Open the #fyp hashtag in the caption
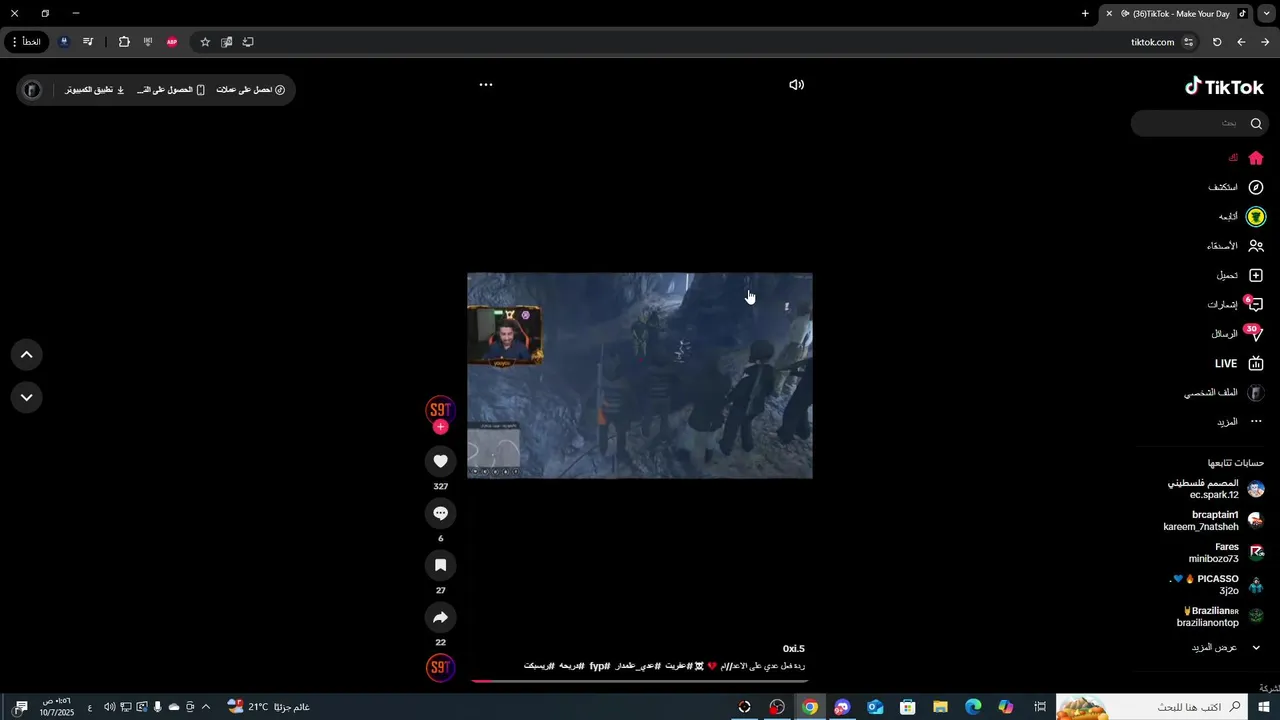 (x=599, y=666)
